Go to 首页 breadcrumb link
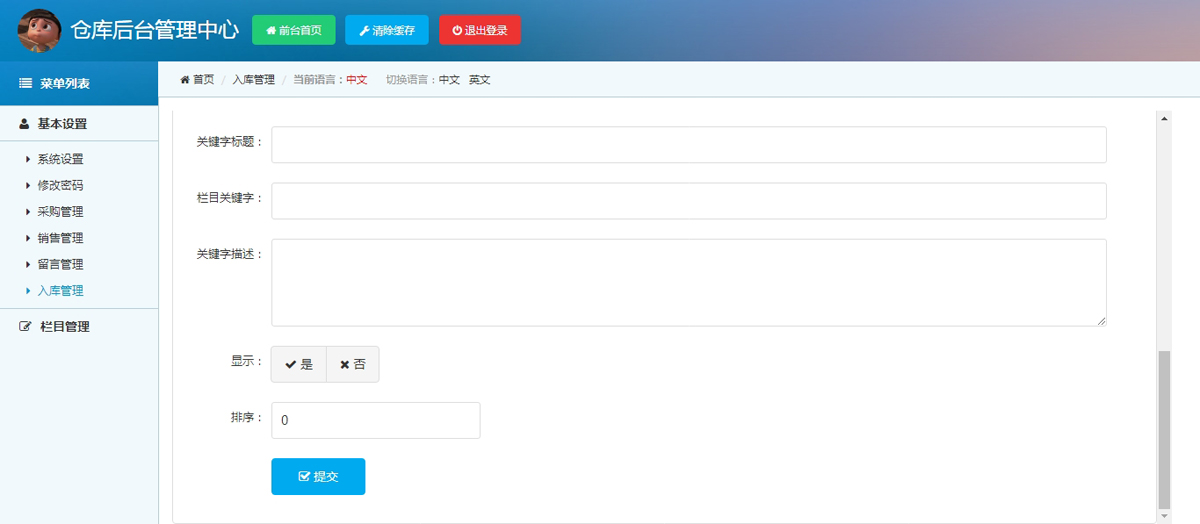 (197, 80)
